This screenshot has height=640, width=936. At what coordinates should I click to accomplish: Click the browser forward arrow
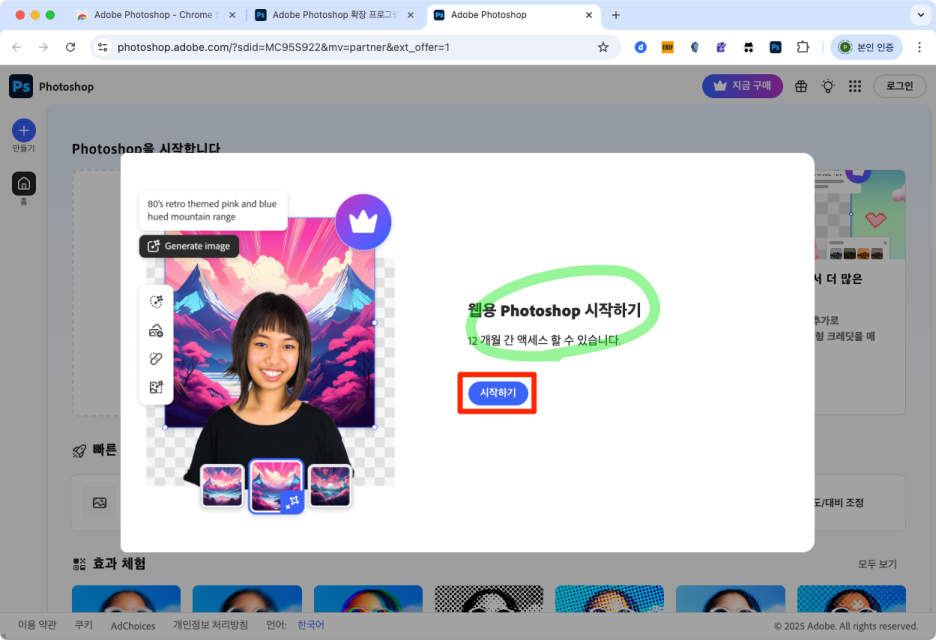click(x=43, y=47)
